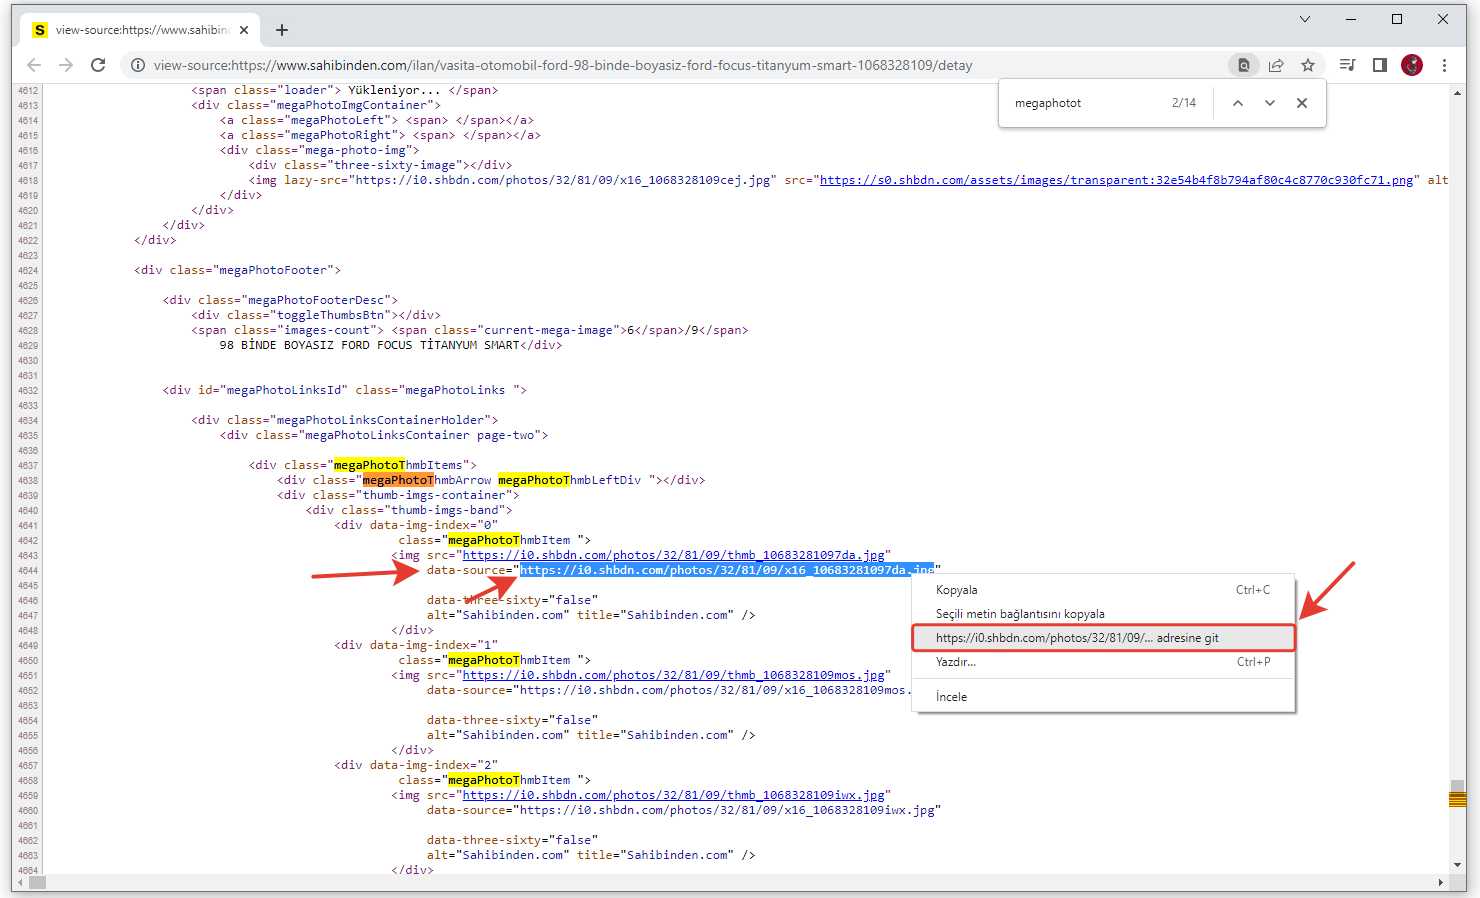Select İncele in the context menu
This screenshot has width=1480, height=898.
pyautogui.click(x=951, y=697)
